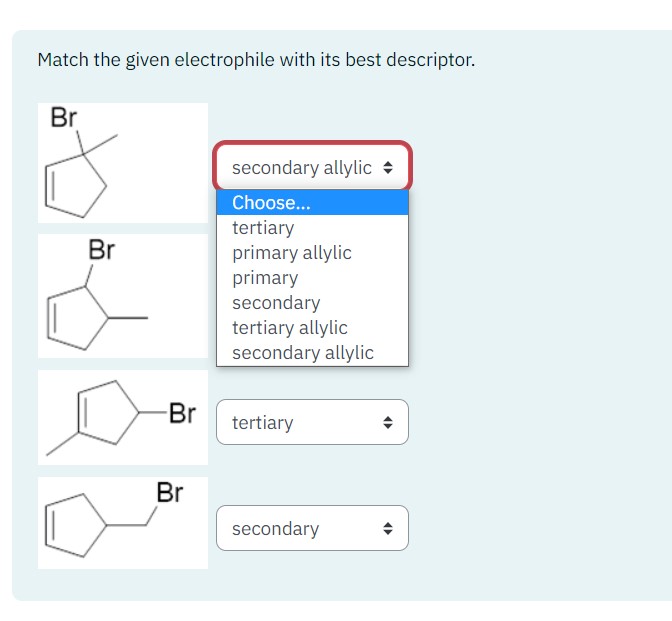Click the third structure with Br on right
Screen dimensions: 672x621
123,417
